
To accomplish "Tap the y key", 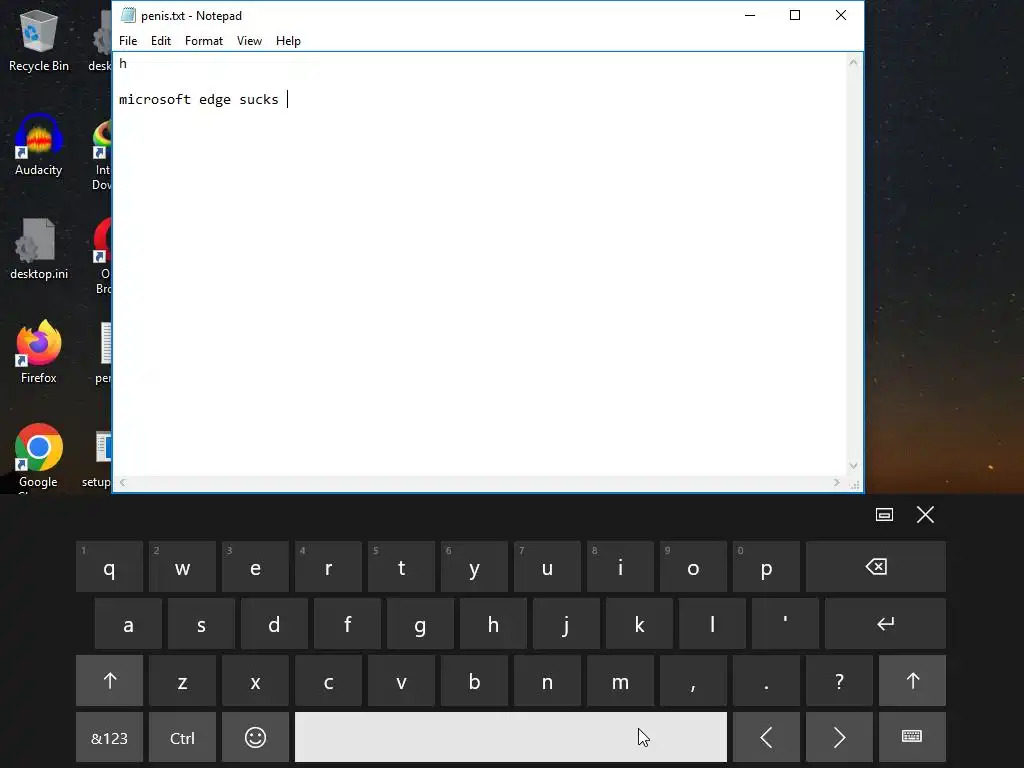I will [474, 567].
